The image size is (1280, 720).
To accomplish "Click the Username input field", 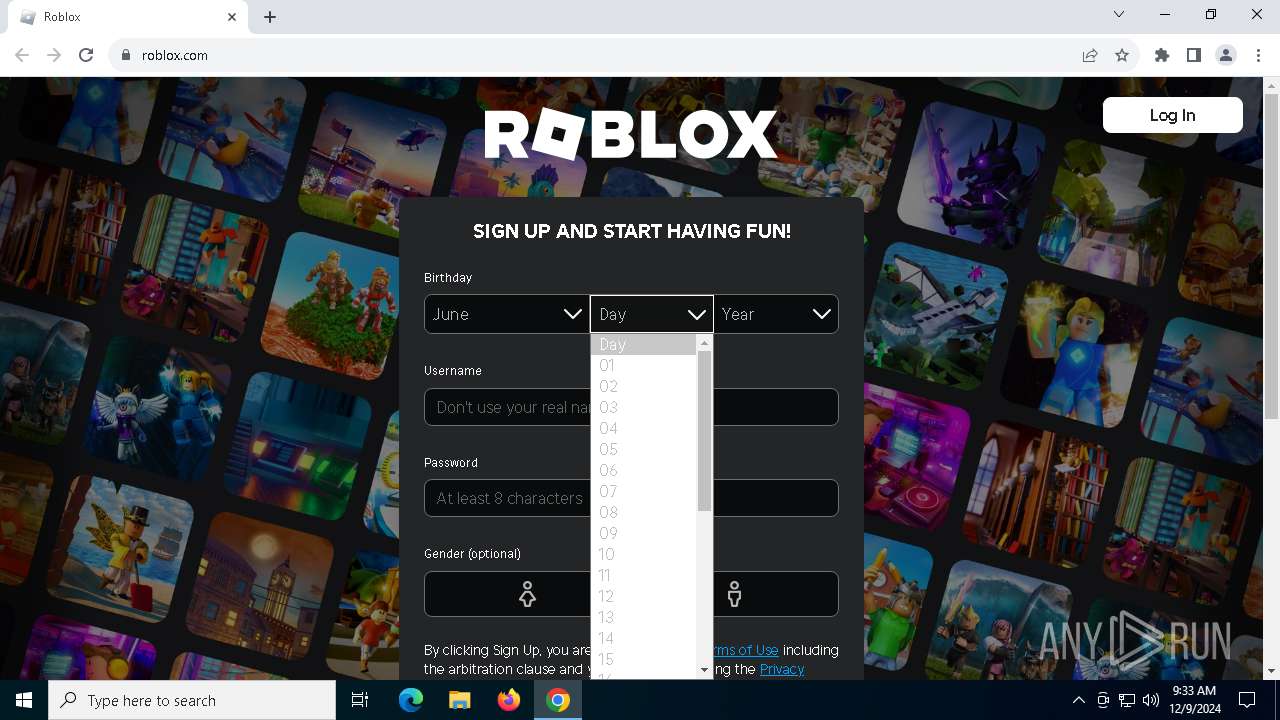I will 631,407.
